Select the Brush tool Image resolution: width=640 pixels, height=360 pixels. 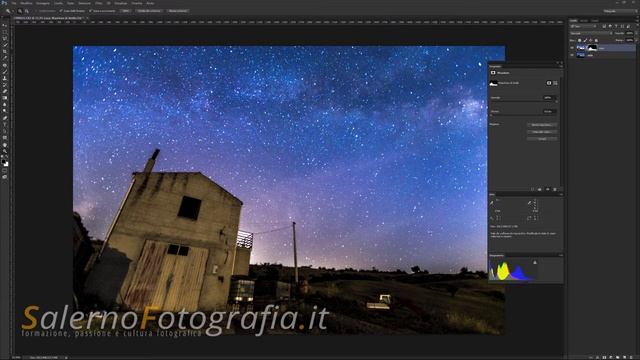(4, 71)
